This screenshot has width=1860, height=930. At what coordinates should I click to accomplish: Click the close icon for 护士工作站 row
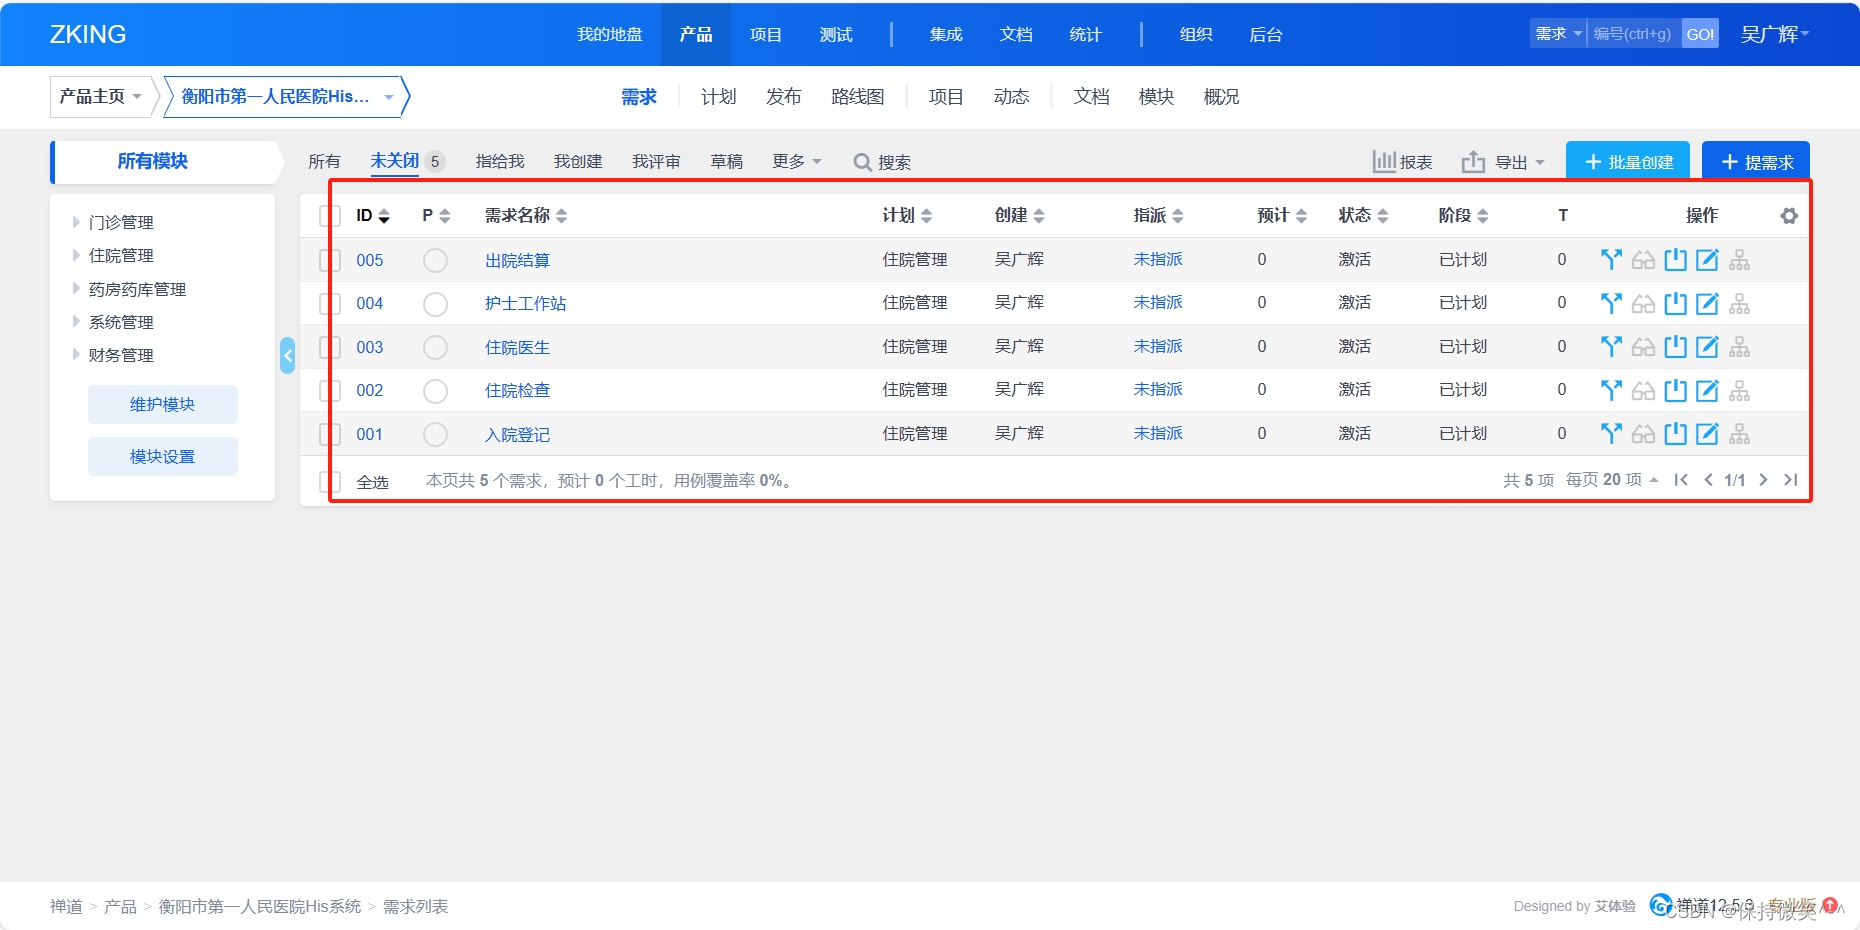1675,303
